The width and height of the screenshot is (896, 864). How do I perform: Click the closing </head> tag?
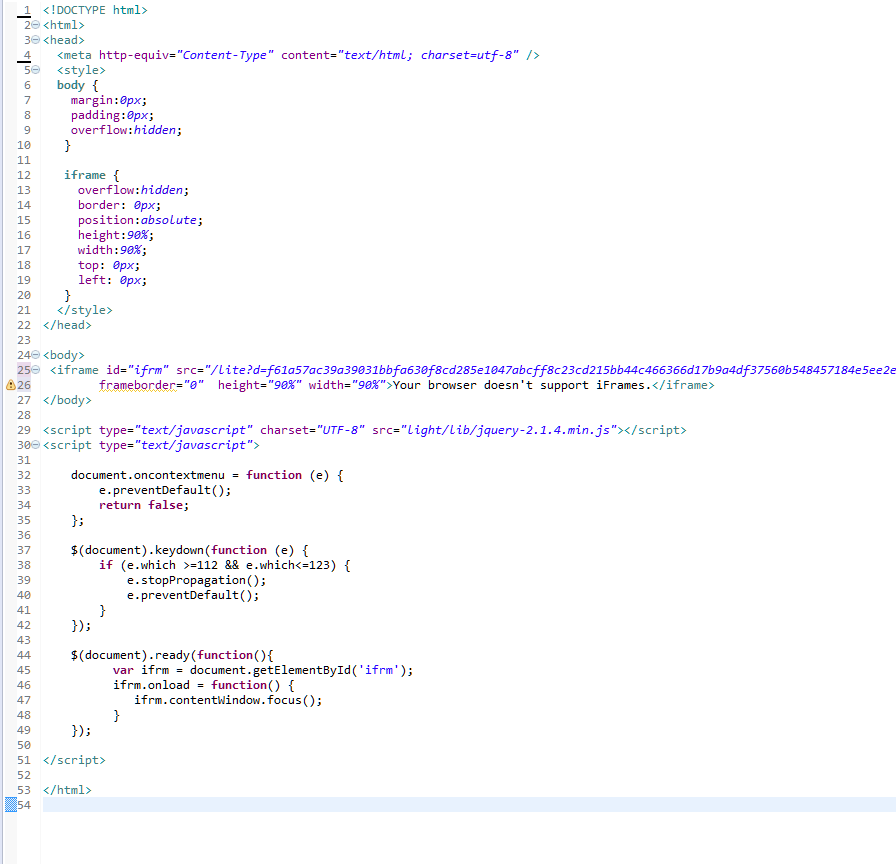pos(67,325)
